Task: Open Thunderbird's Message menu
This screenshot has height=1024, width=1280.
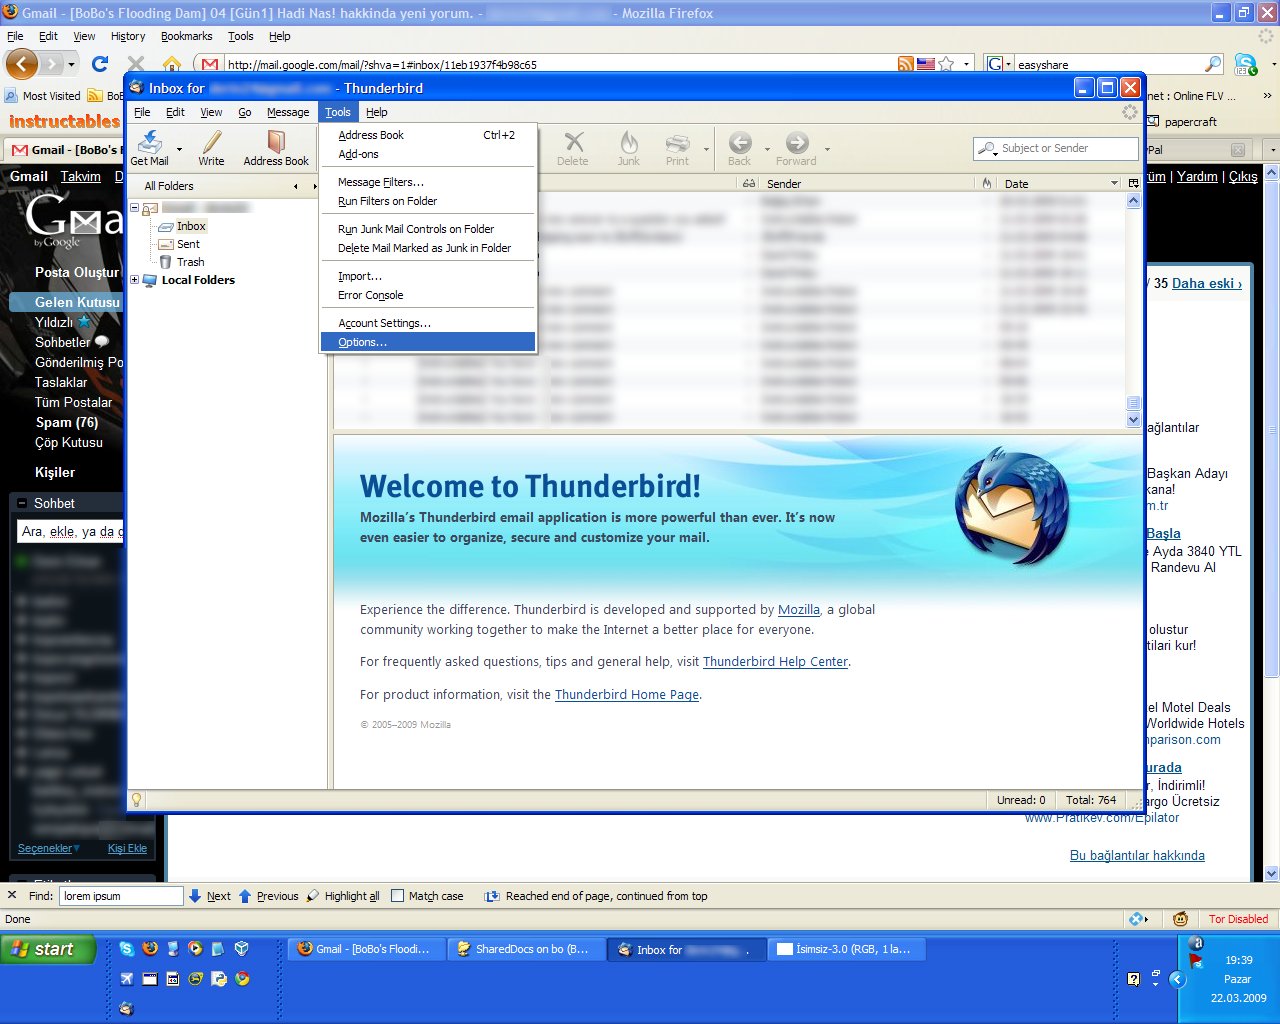Action: click(x=288, y=112)
